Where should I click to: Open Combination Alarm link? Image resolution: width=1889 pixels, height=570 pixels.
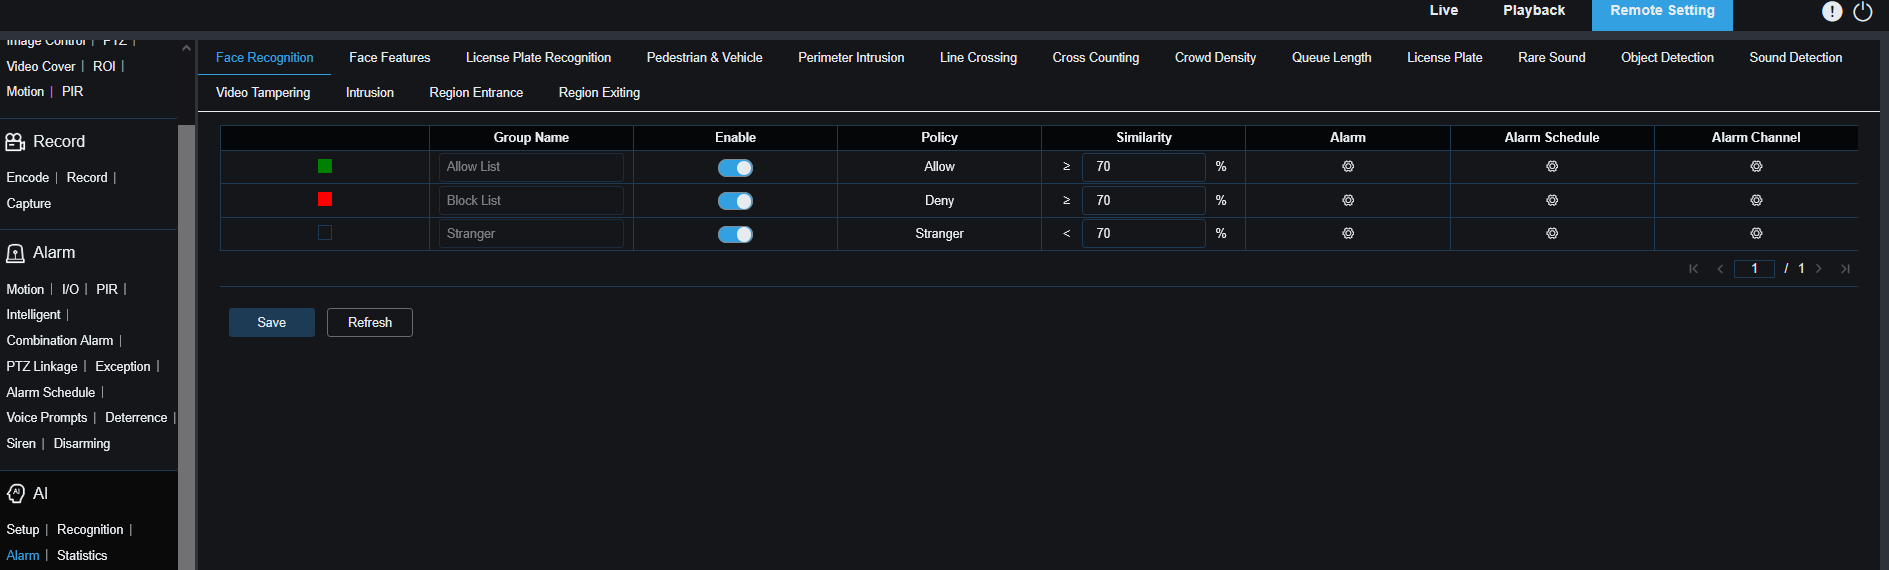click(x=60, y=341)
